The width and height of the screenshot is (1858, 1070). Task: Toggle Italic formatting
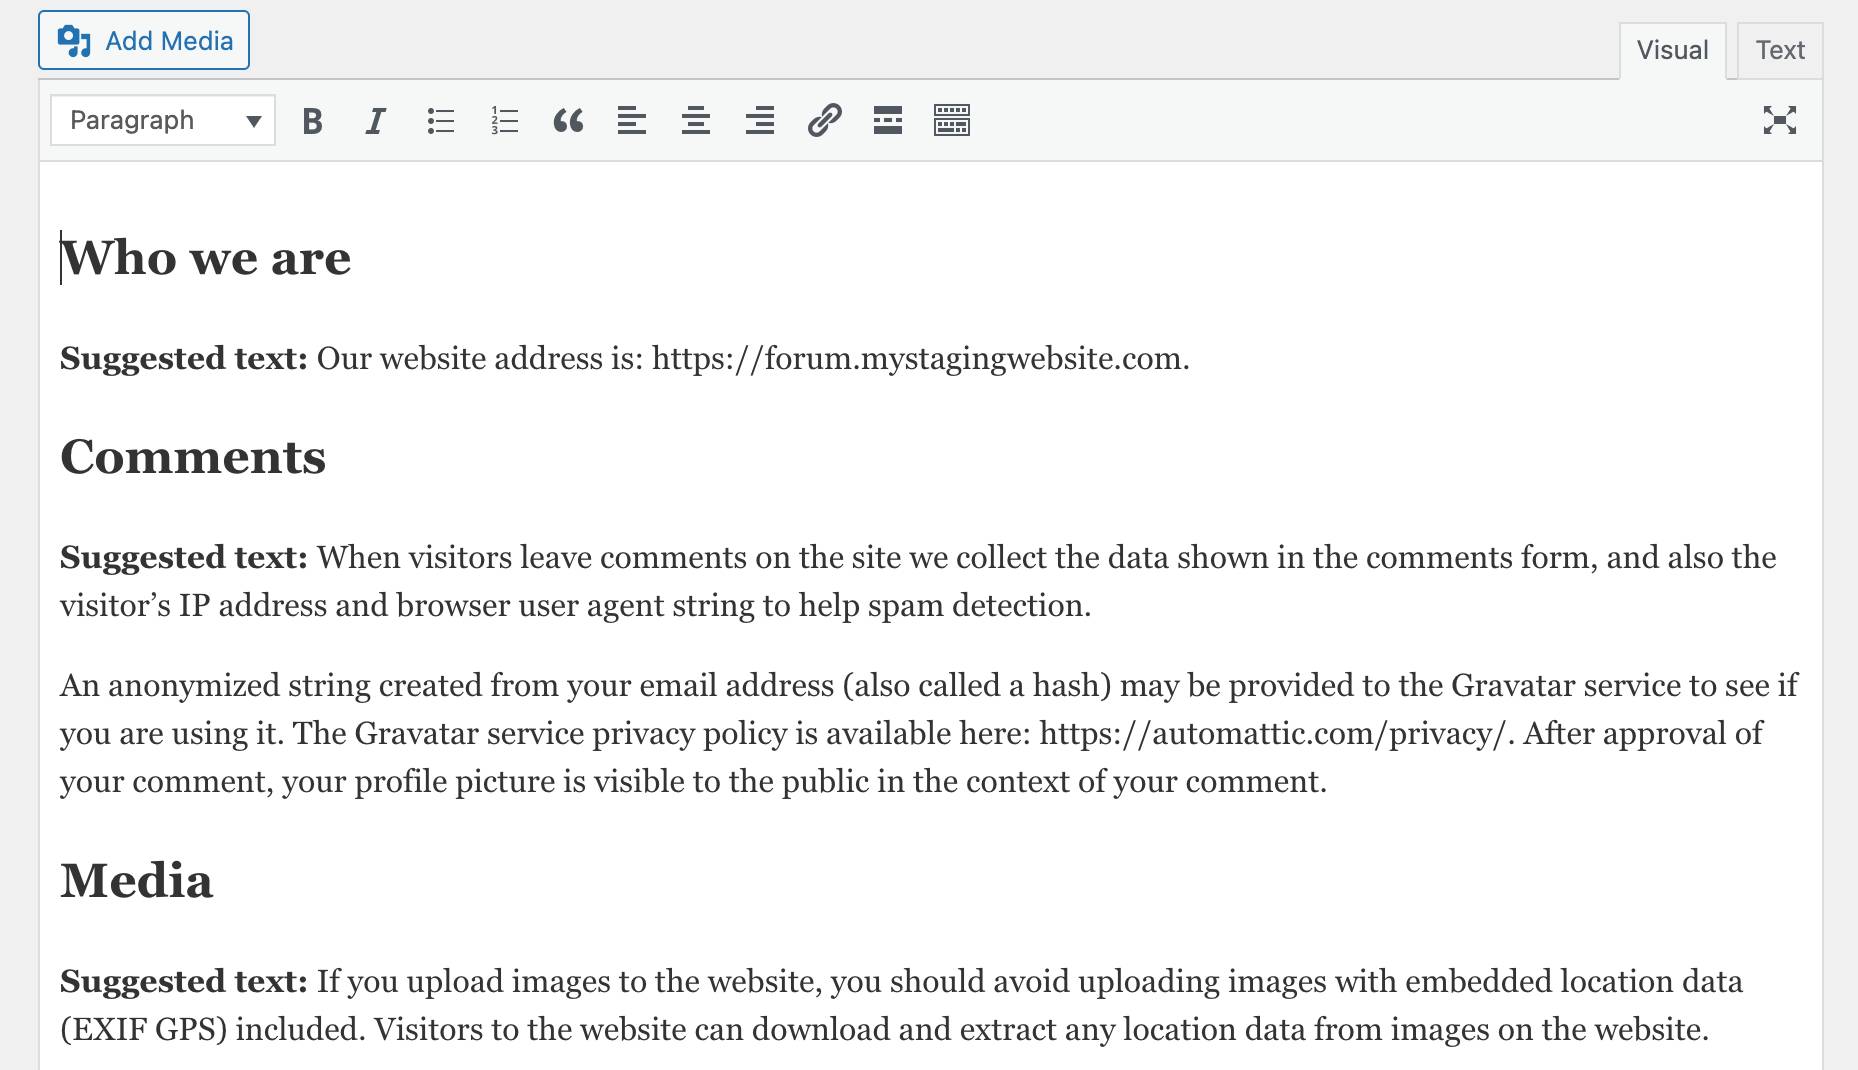pyautogui.click(x=375, y=121)
